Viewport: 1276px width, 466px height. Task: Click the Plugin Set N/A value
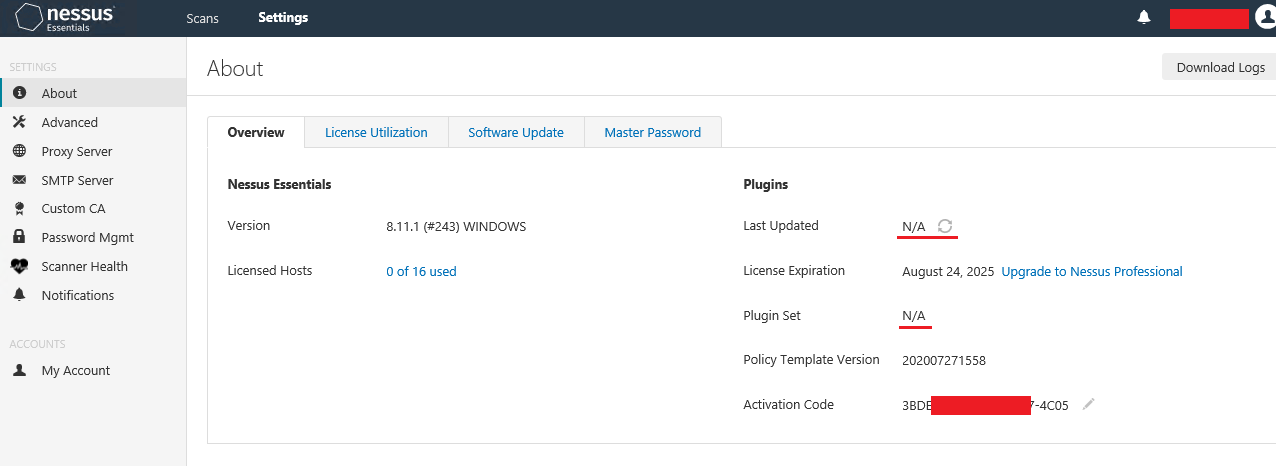[x=914, y=316]
